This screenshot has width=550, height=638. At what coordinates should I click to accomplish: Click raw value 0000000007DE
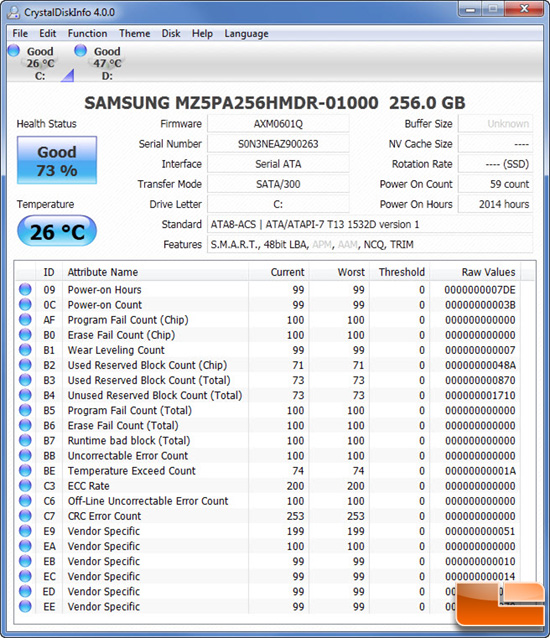pyautogui.click(x=480, y=290)
